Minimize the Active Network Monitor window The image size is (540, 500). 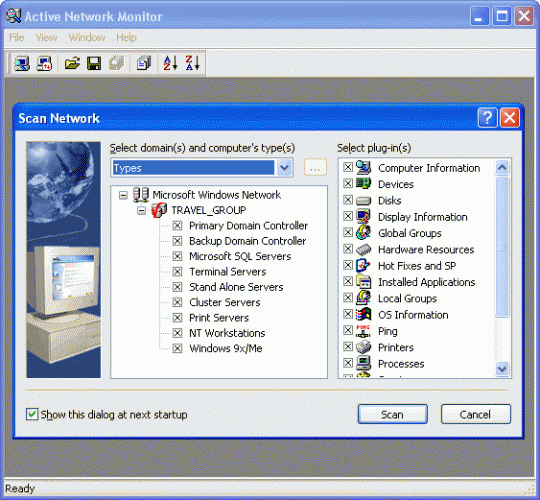tap(480, 16)
